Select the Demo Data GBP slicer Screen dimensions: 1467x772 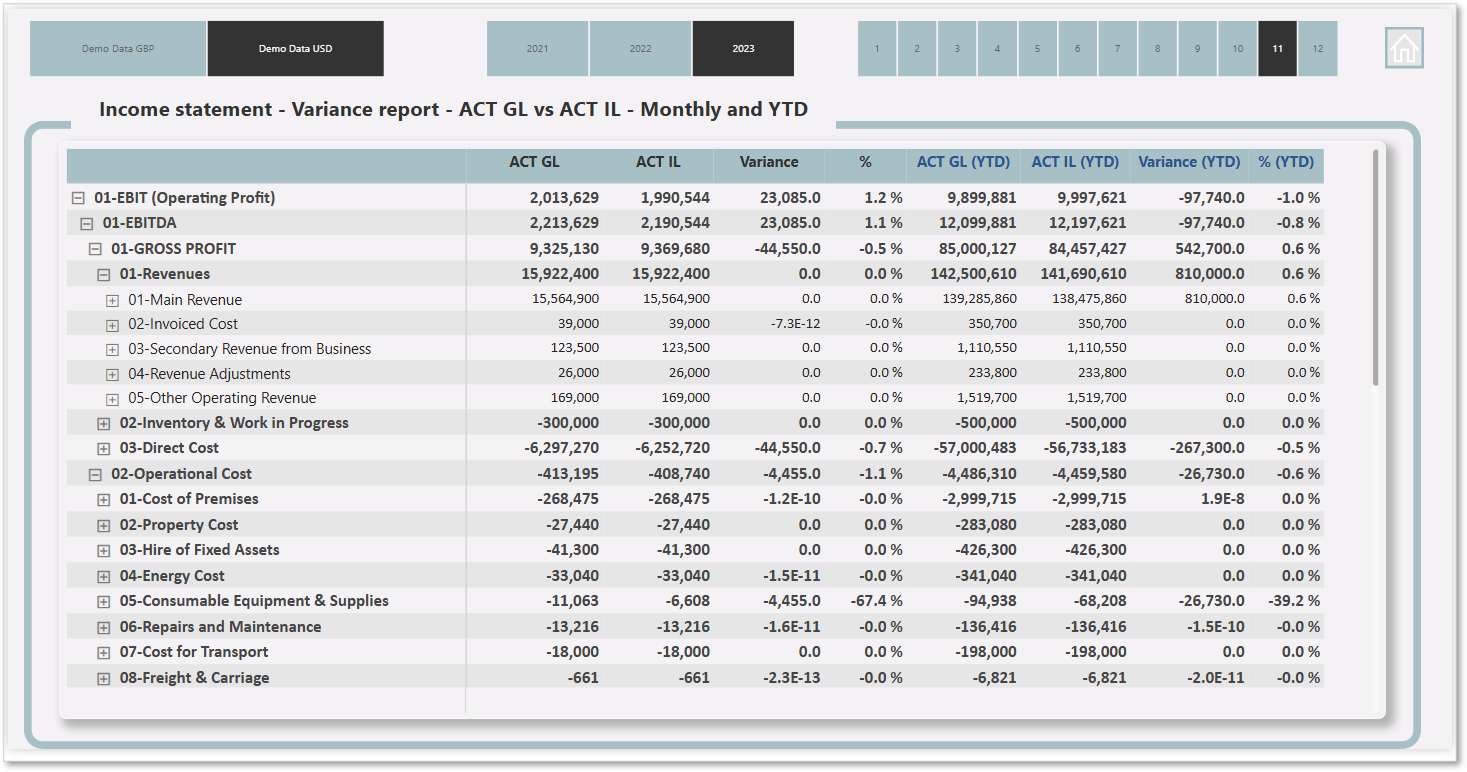click(x=118, y=48)
